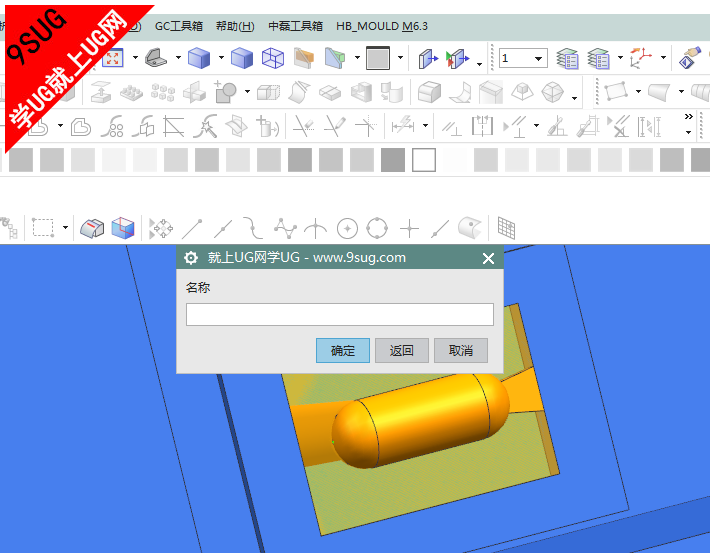Click the grayed Rapid Dimension icon
Screen dimensions: 710x553
[403, 125]
